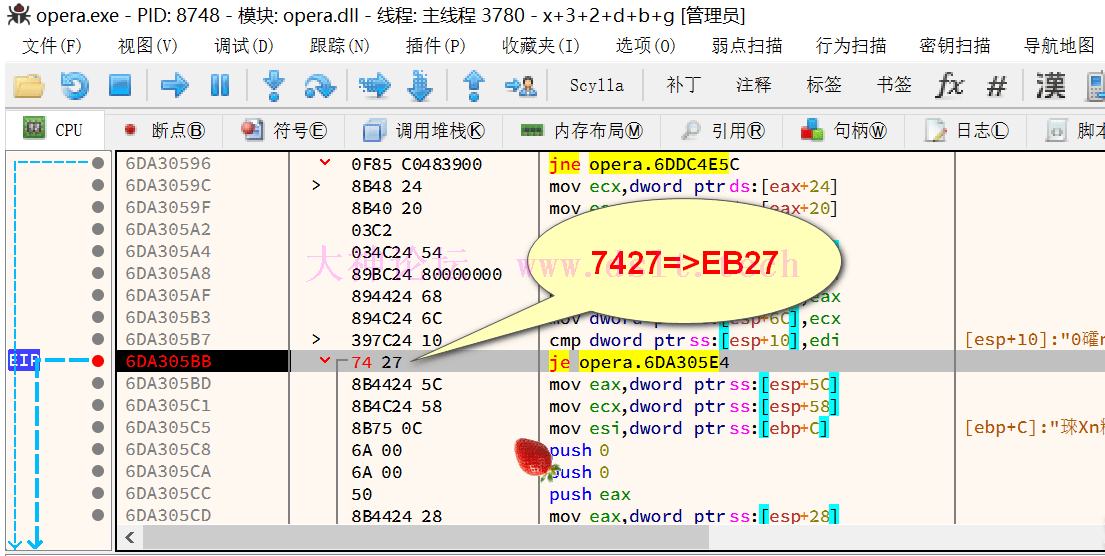Click the horizontal scrollbar left arrow
Image resolution: width=1105 pixels, height=556 pixels.
[129, 538]
